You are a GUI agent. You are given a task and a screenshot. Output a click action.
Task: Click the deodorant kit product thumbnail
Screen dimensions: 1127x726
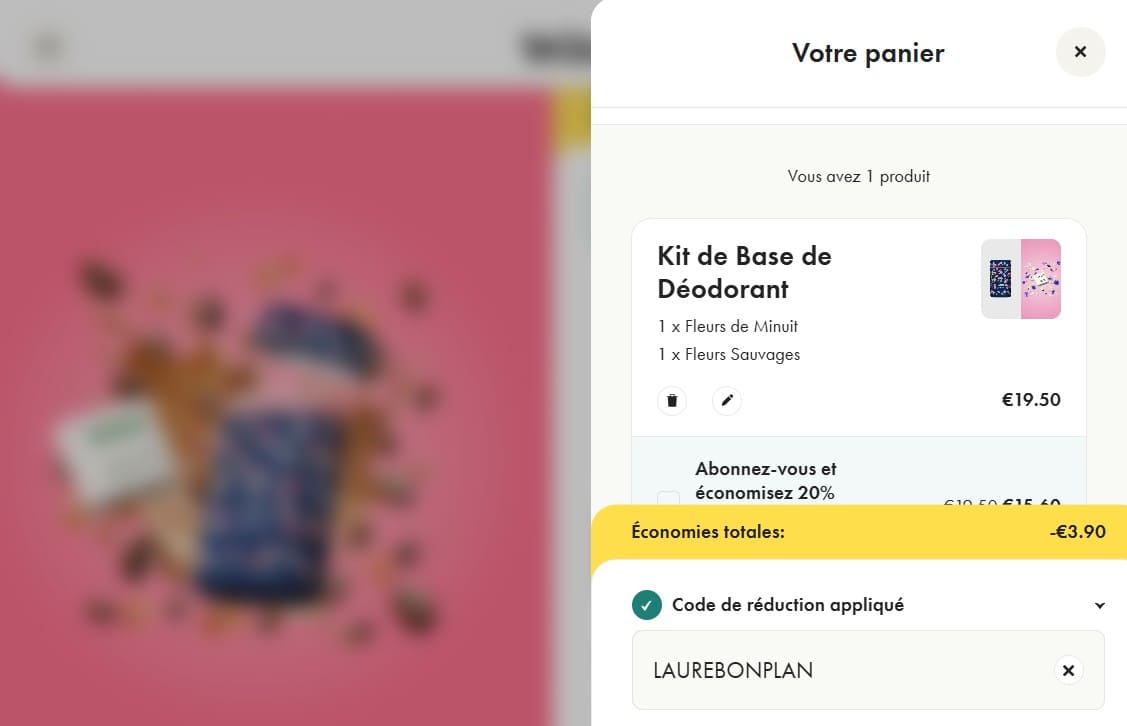[x=1020, y=279]
